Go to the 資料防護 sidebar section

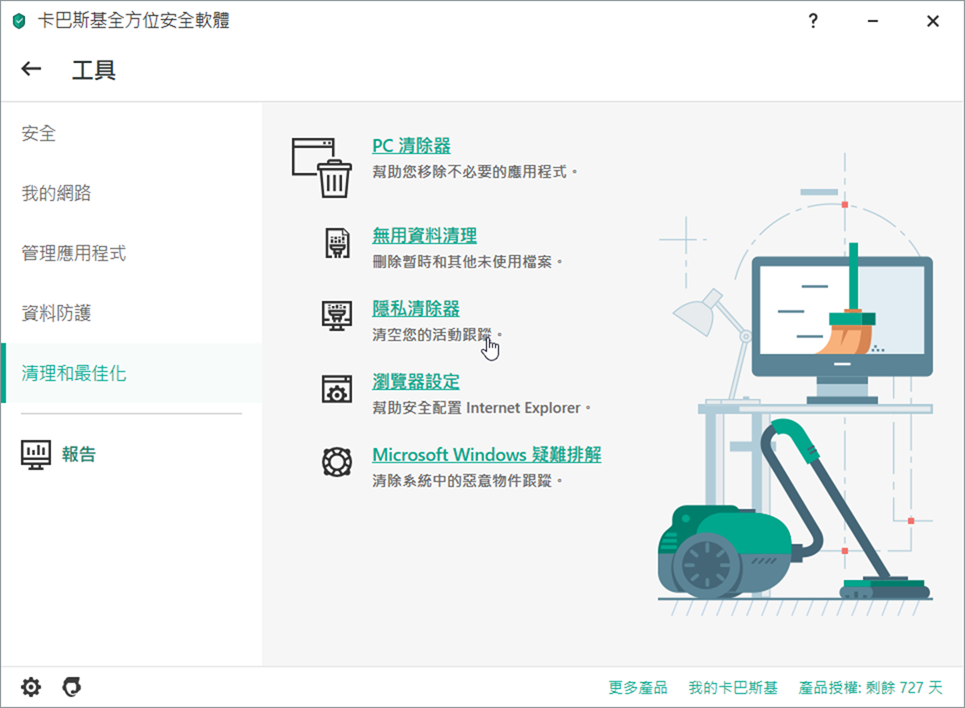[x=56, y=313]
